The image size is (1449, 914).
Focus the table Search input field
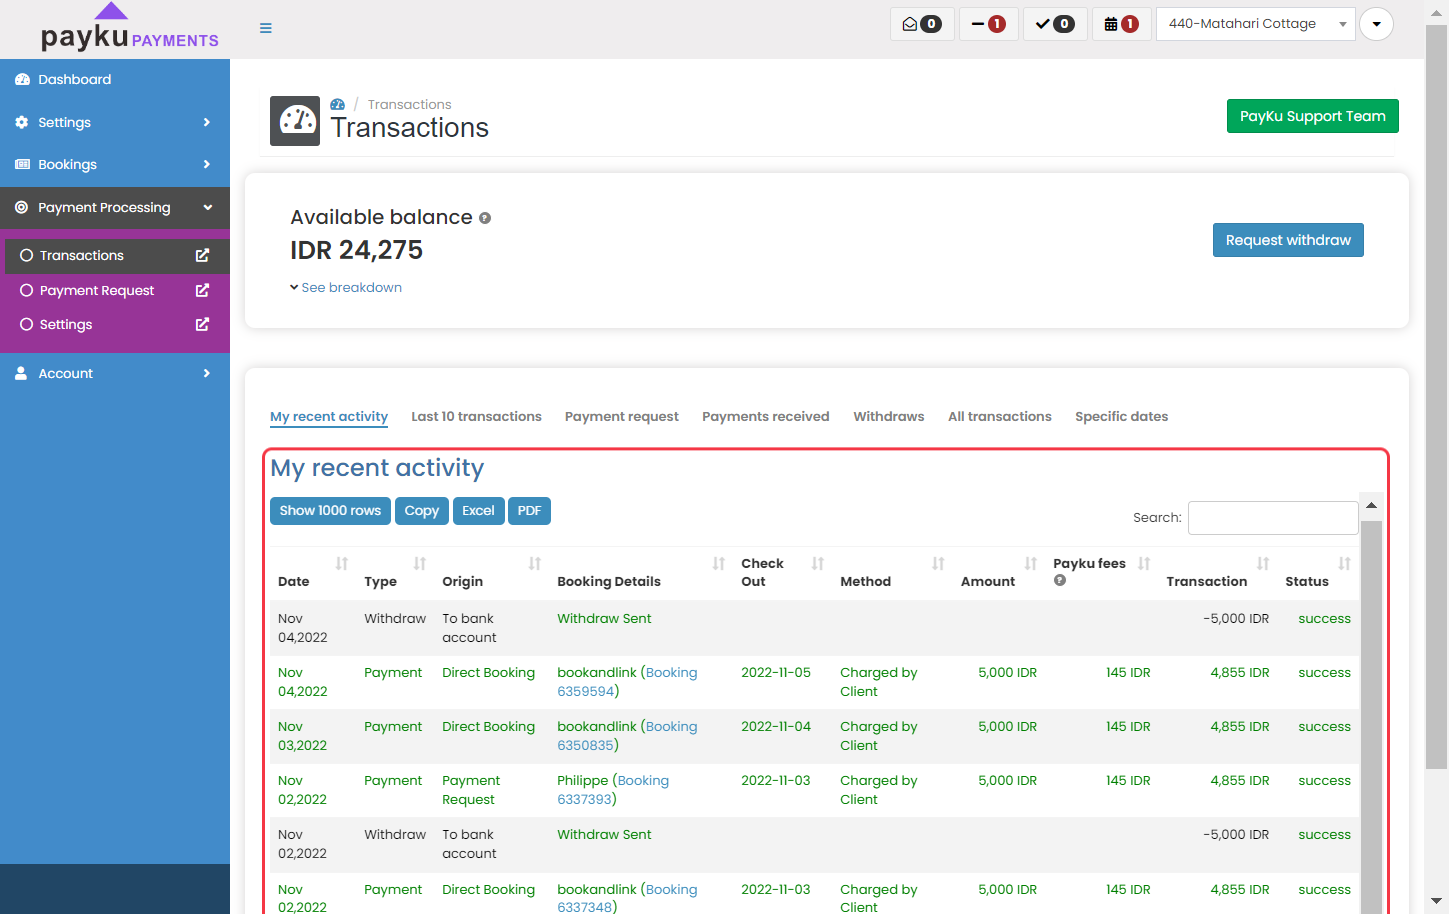[1273, 518]
